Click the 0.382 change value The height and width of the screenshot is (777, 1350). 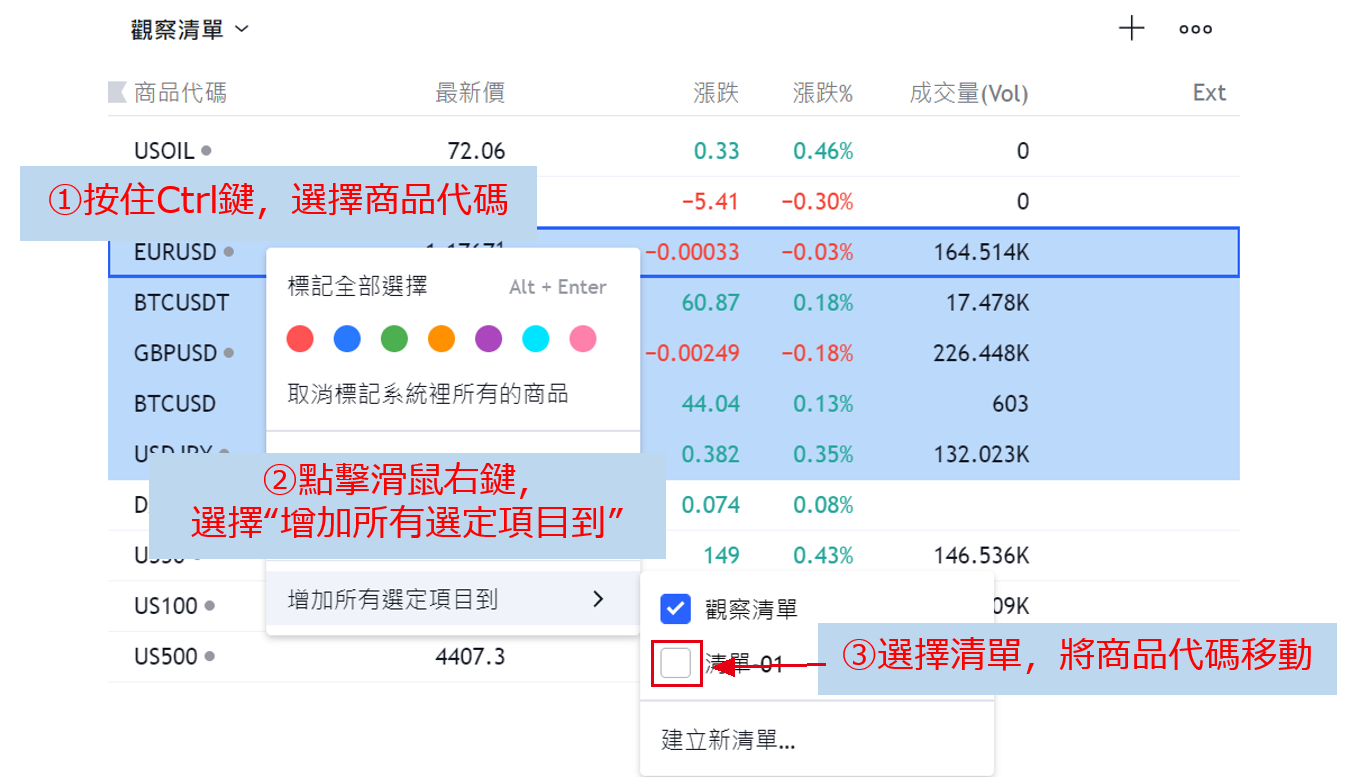pos(710,455)
